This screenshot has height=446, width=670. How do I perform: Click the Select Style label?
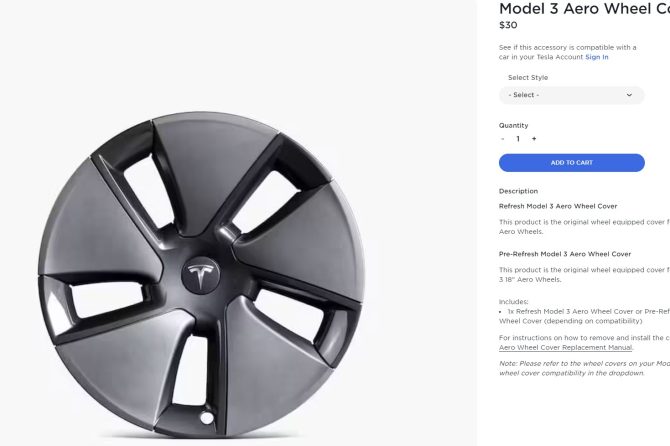528,77
